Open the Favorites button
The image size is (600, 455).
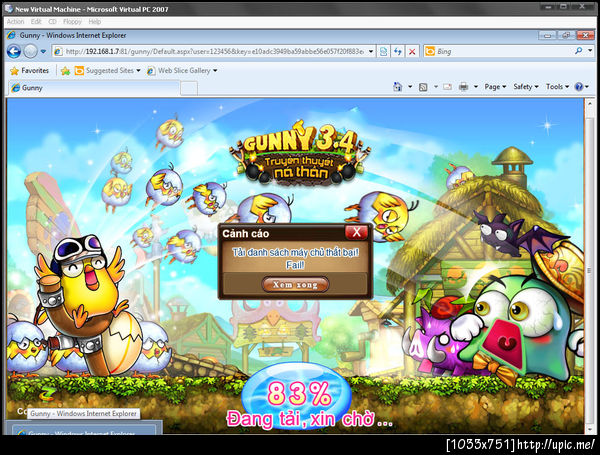(30, 71)
